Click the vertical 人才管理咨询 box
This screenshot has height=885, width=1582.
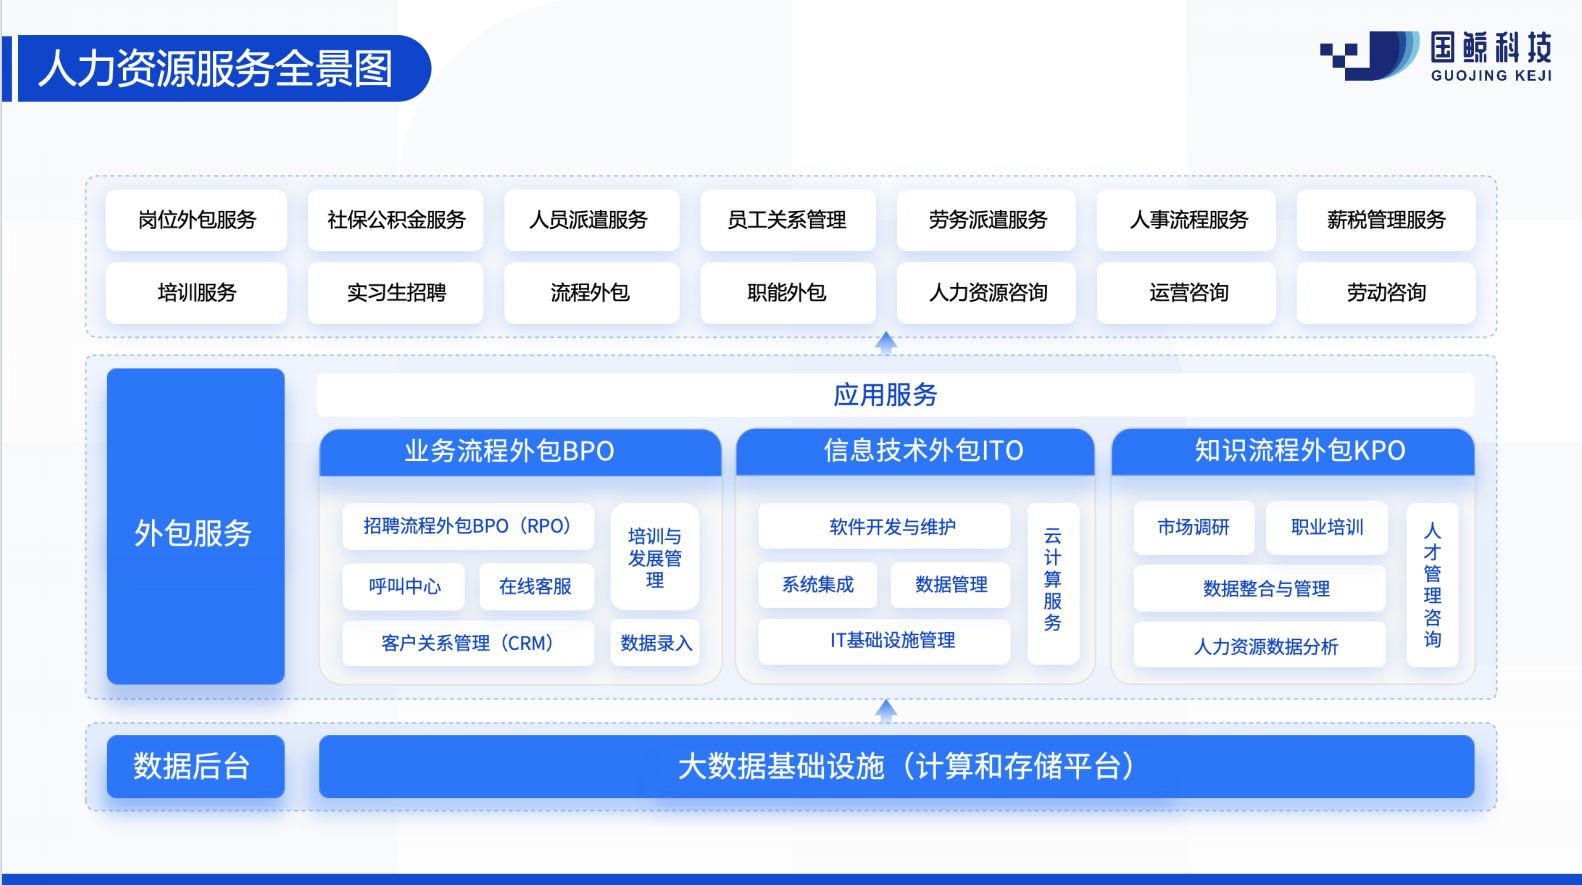pos(1432,585)
